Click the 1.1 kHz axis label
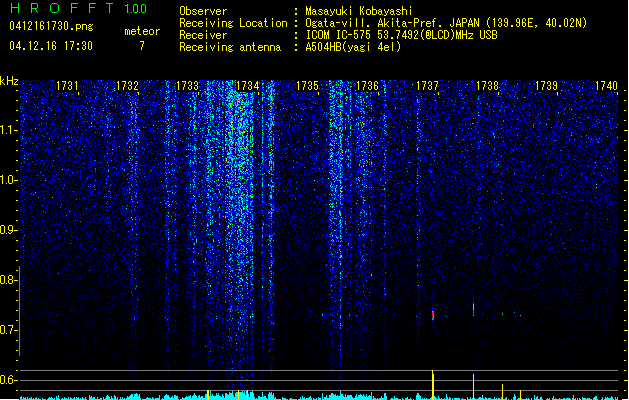 coord(8,130)
